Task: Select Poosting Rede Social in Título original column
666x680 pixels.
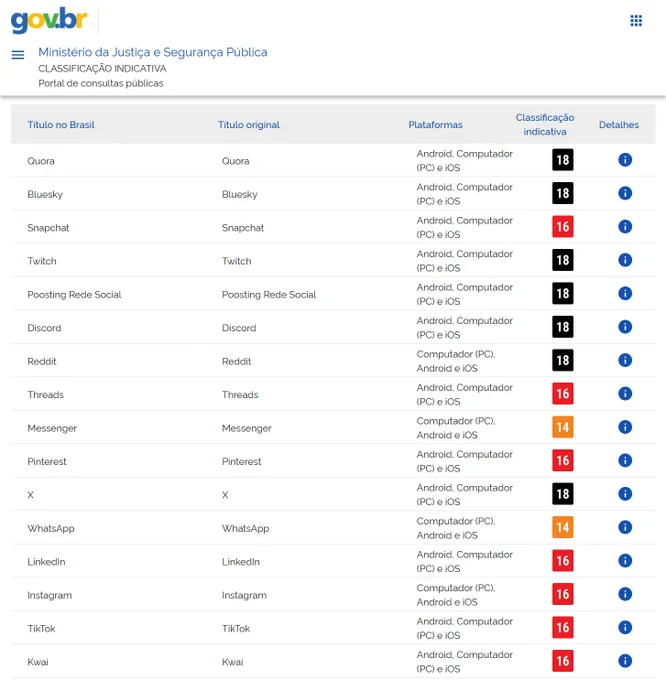Action: 269,295
